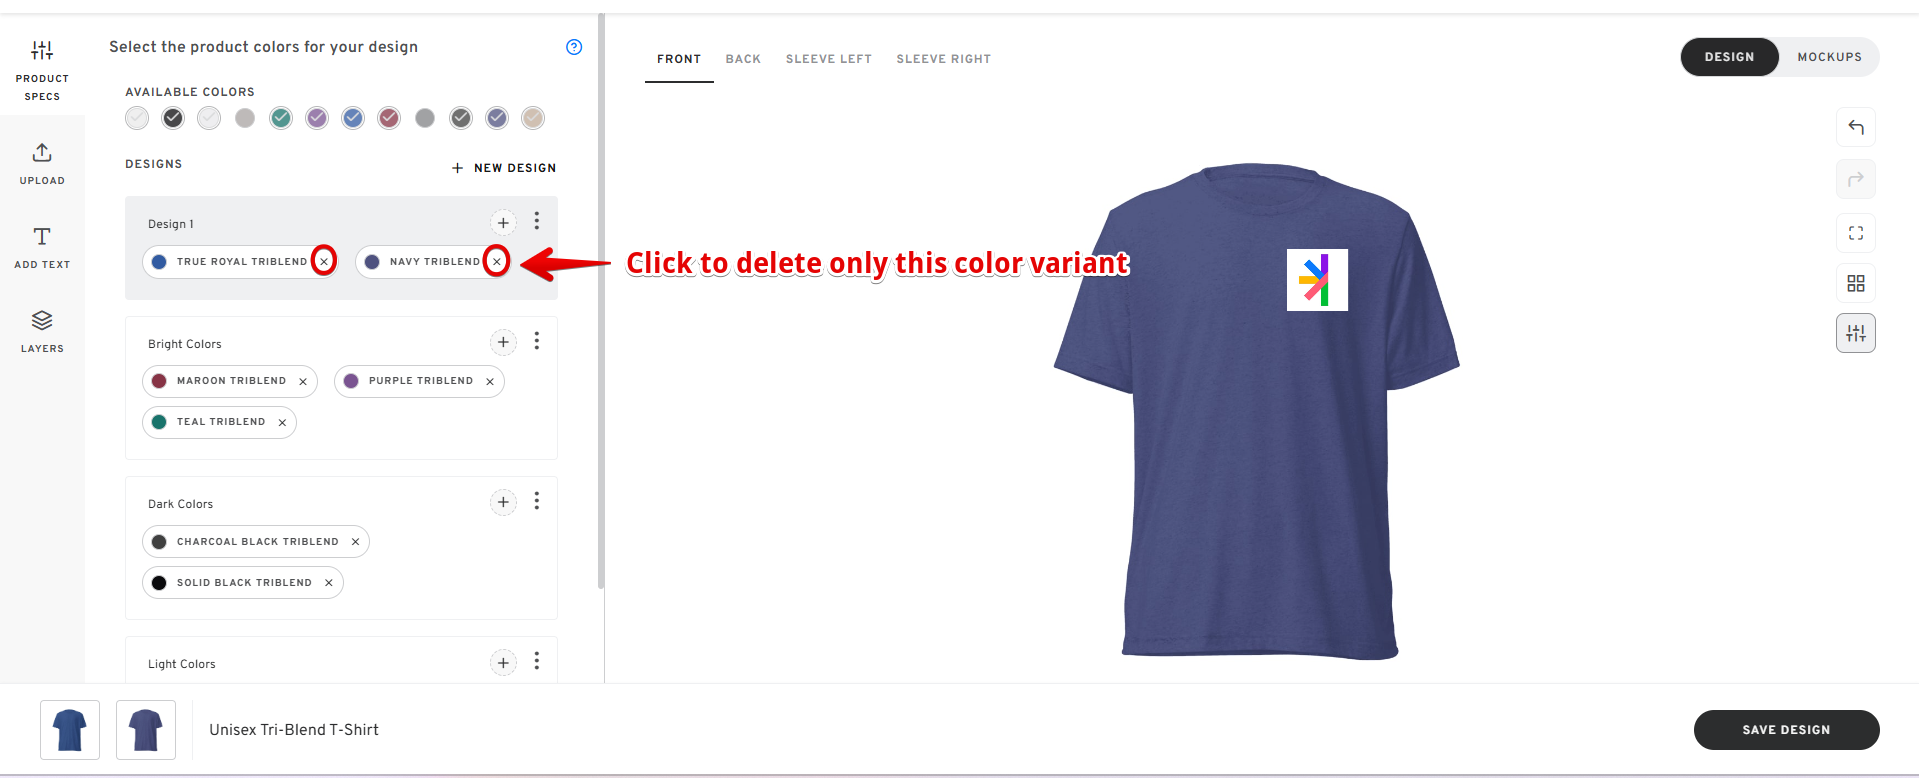The image size is (1919, 778).
Task: Click the Save Design button
Action: [x=1786, y=730]
